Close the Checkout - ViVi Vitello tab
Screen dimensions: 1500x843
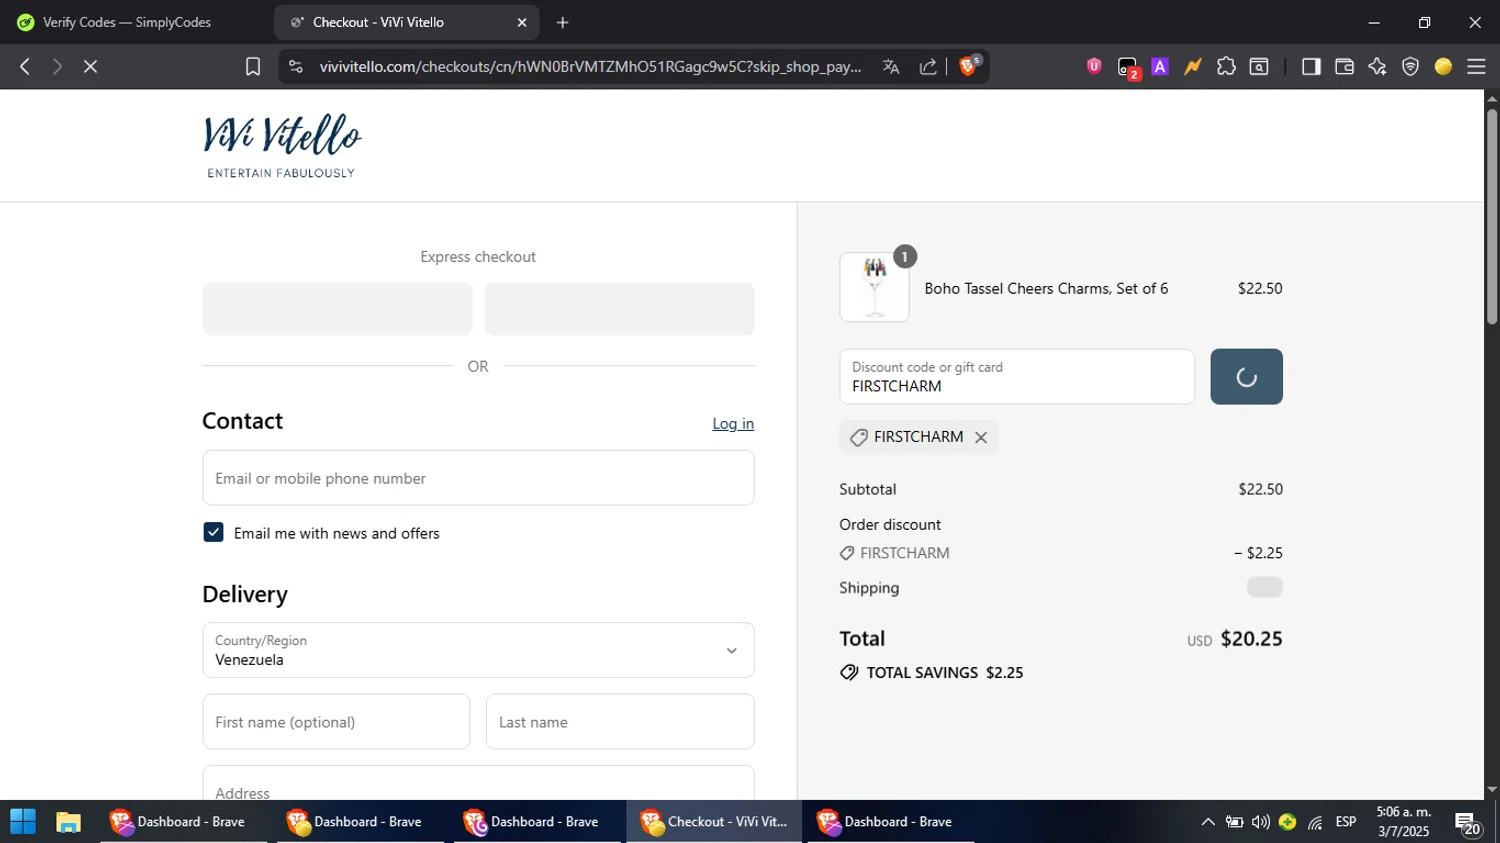click(x=522, y=22)
